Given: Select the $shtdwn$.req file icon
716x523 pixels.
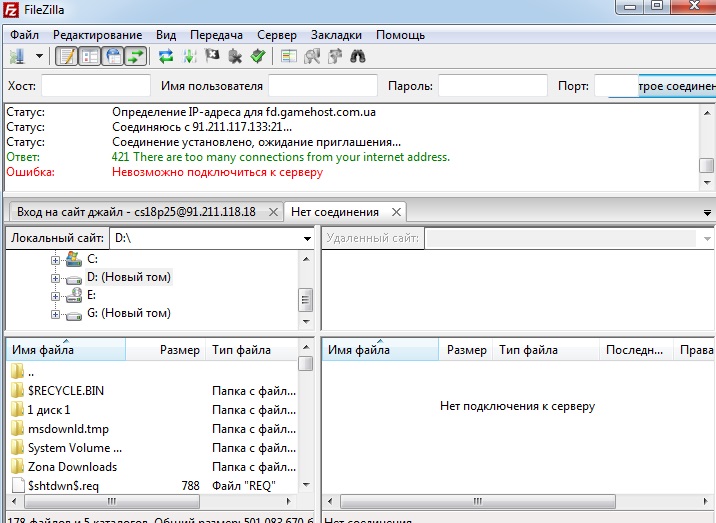Looking at the screenshot, I should coord(17,486).
